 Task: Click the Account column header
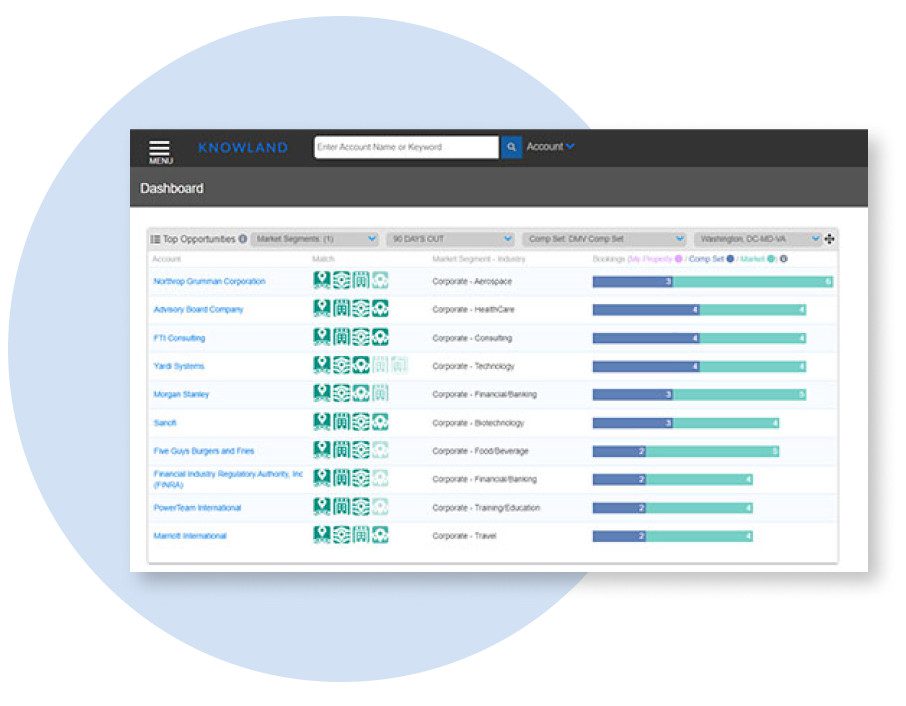point(166,259)
